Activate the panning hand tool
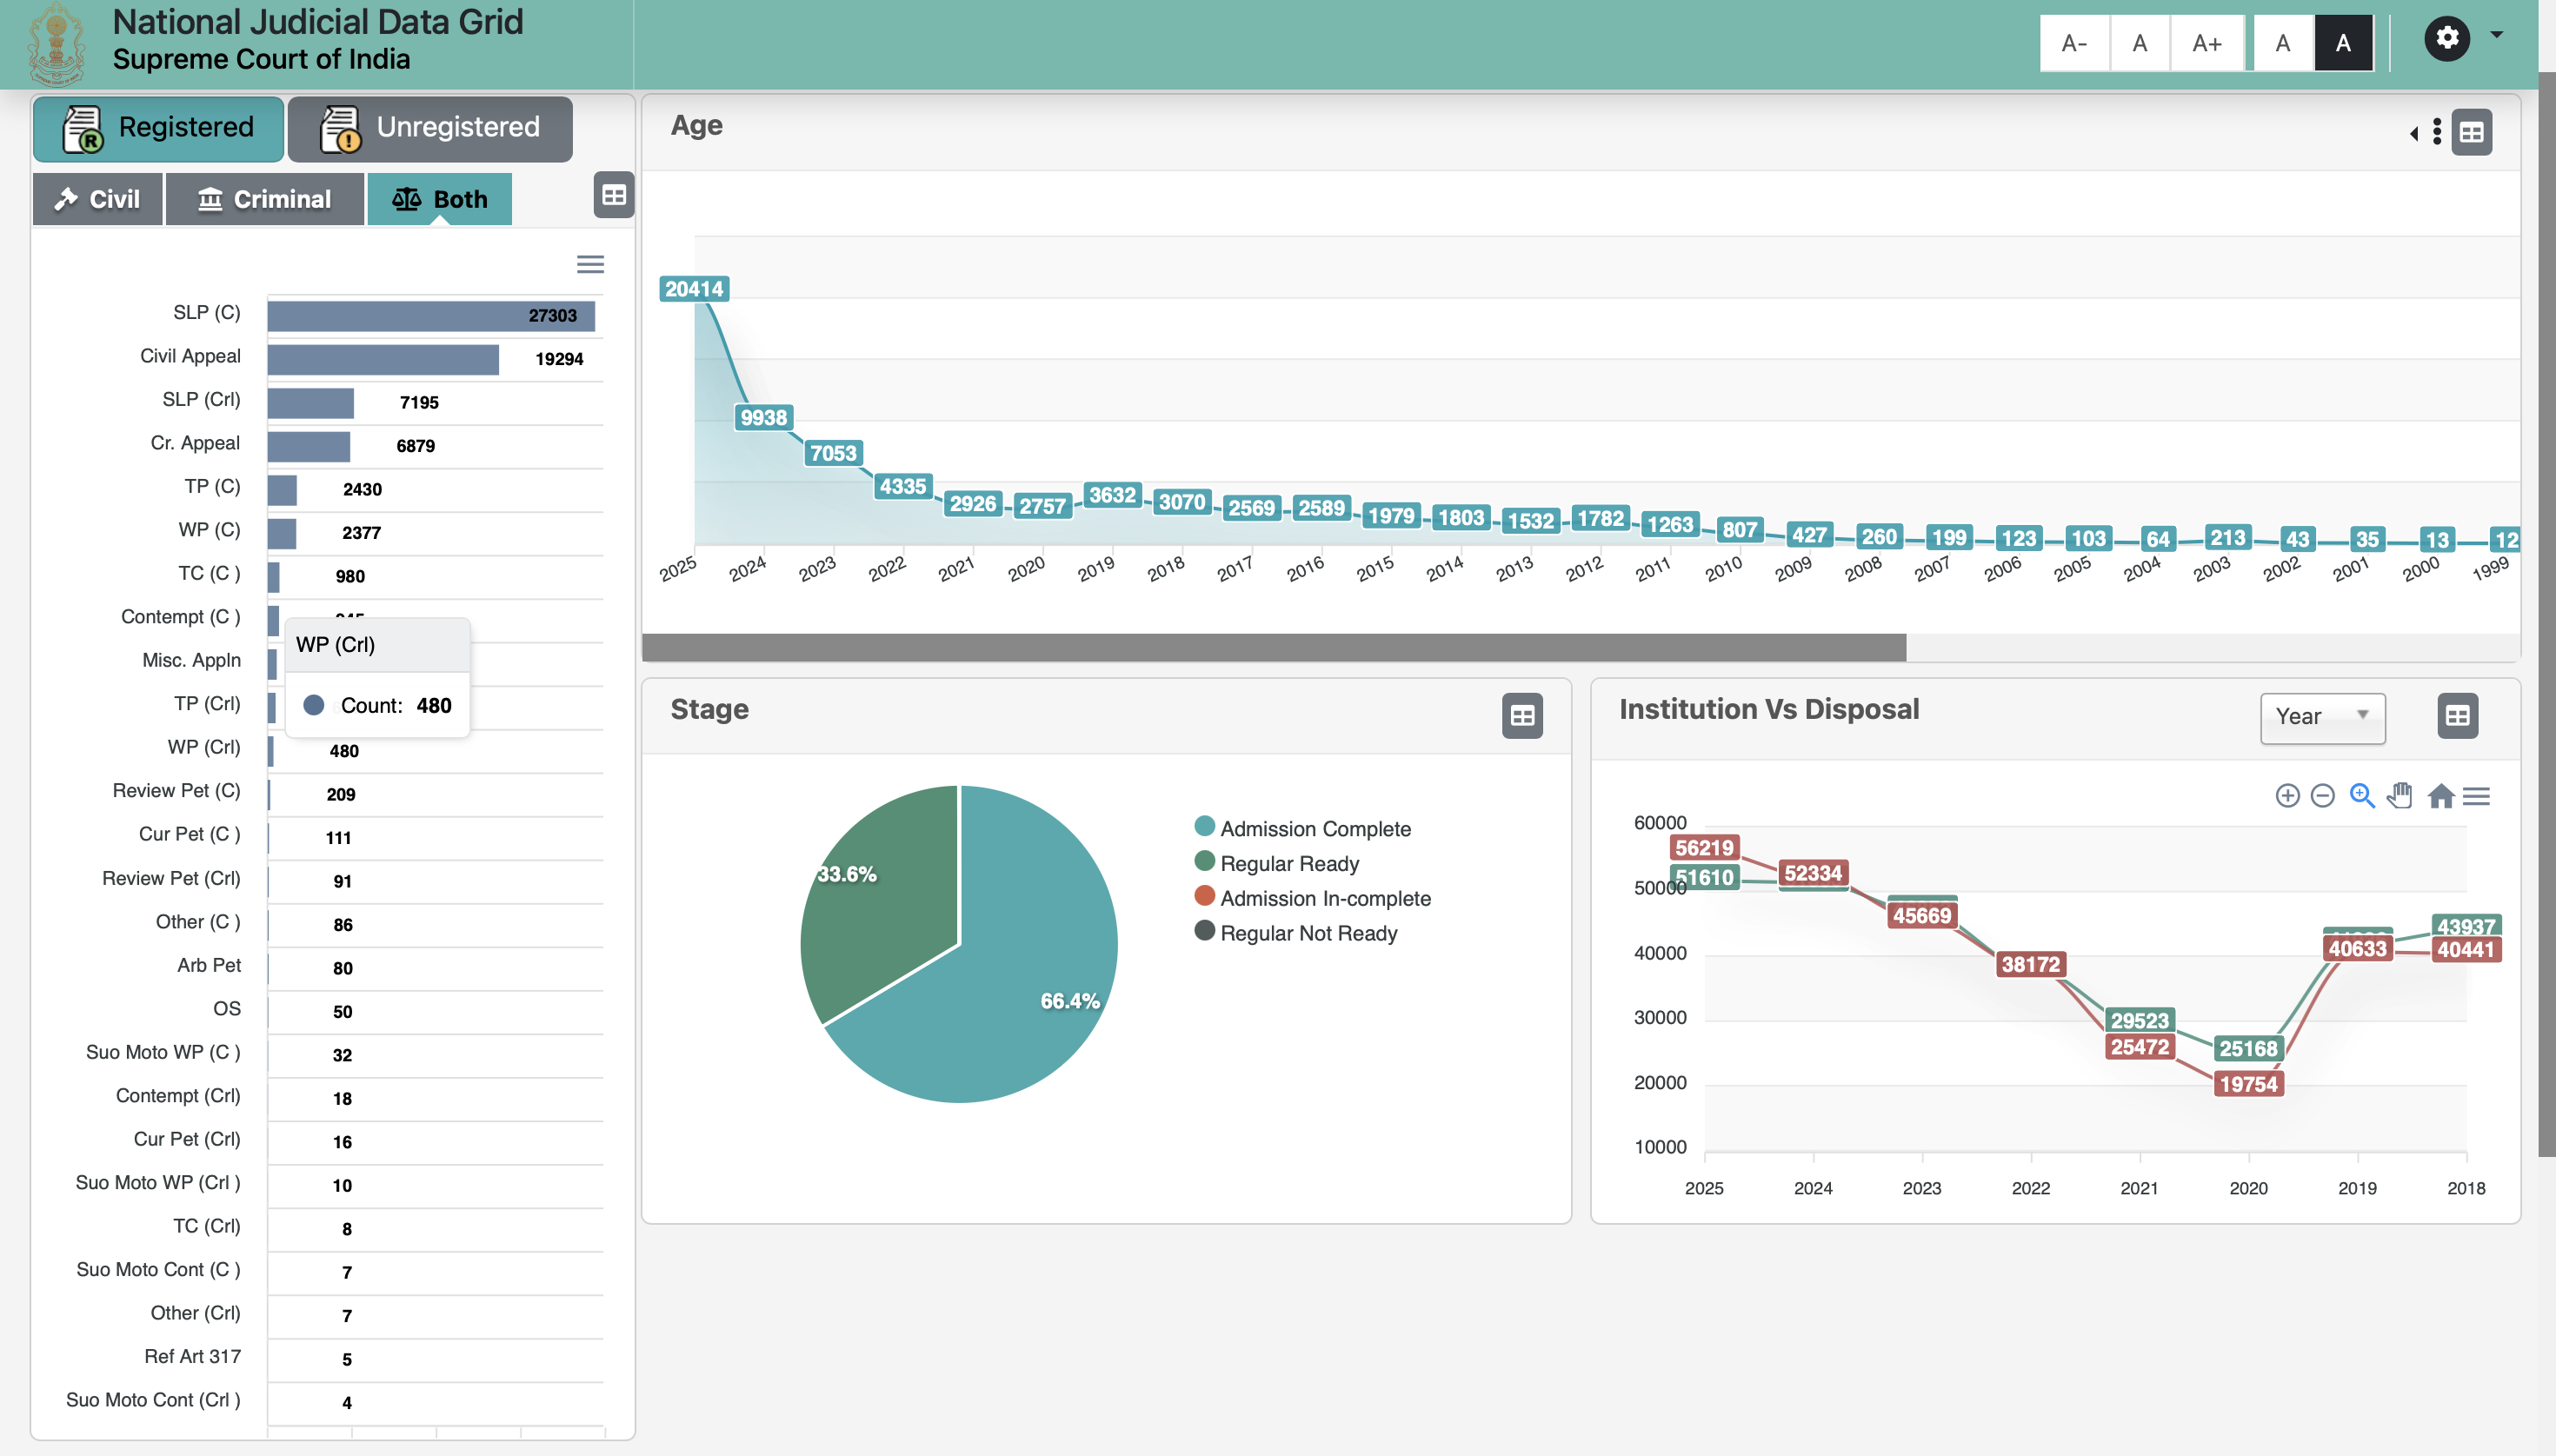This screenshot has height=1456, width=2556. pyautogui.click(x=2400, y=796)
